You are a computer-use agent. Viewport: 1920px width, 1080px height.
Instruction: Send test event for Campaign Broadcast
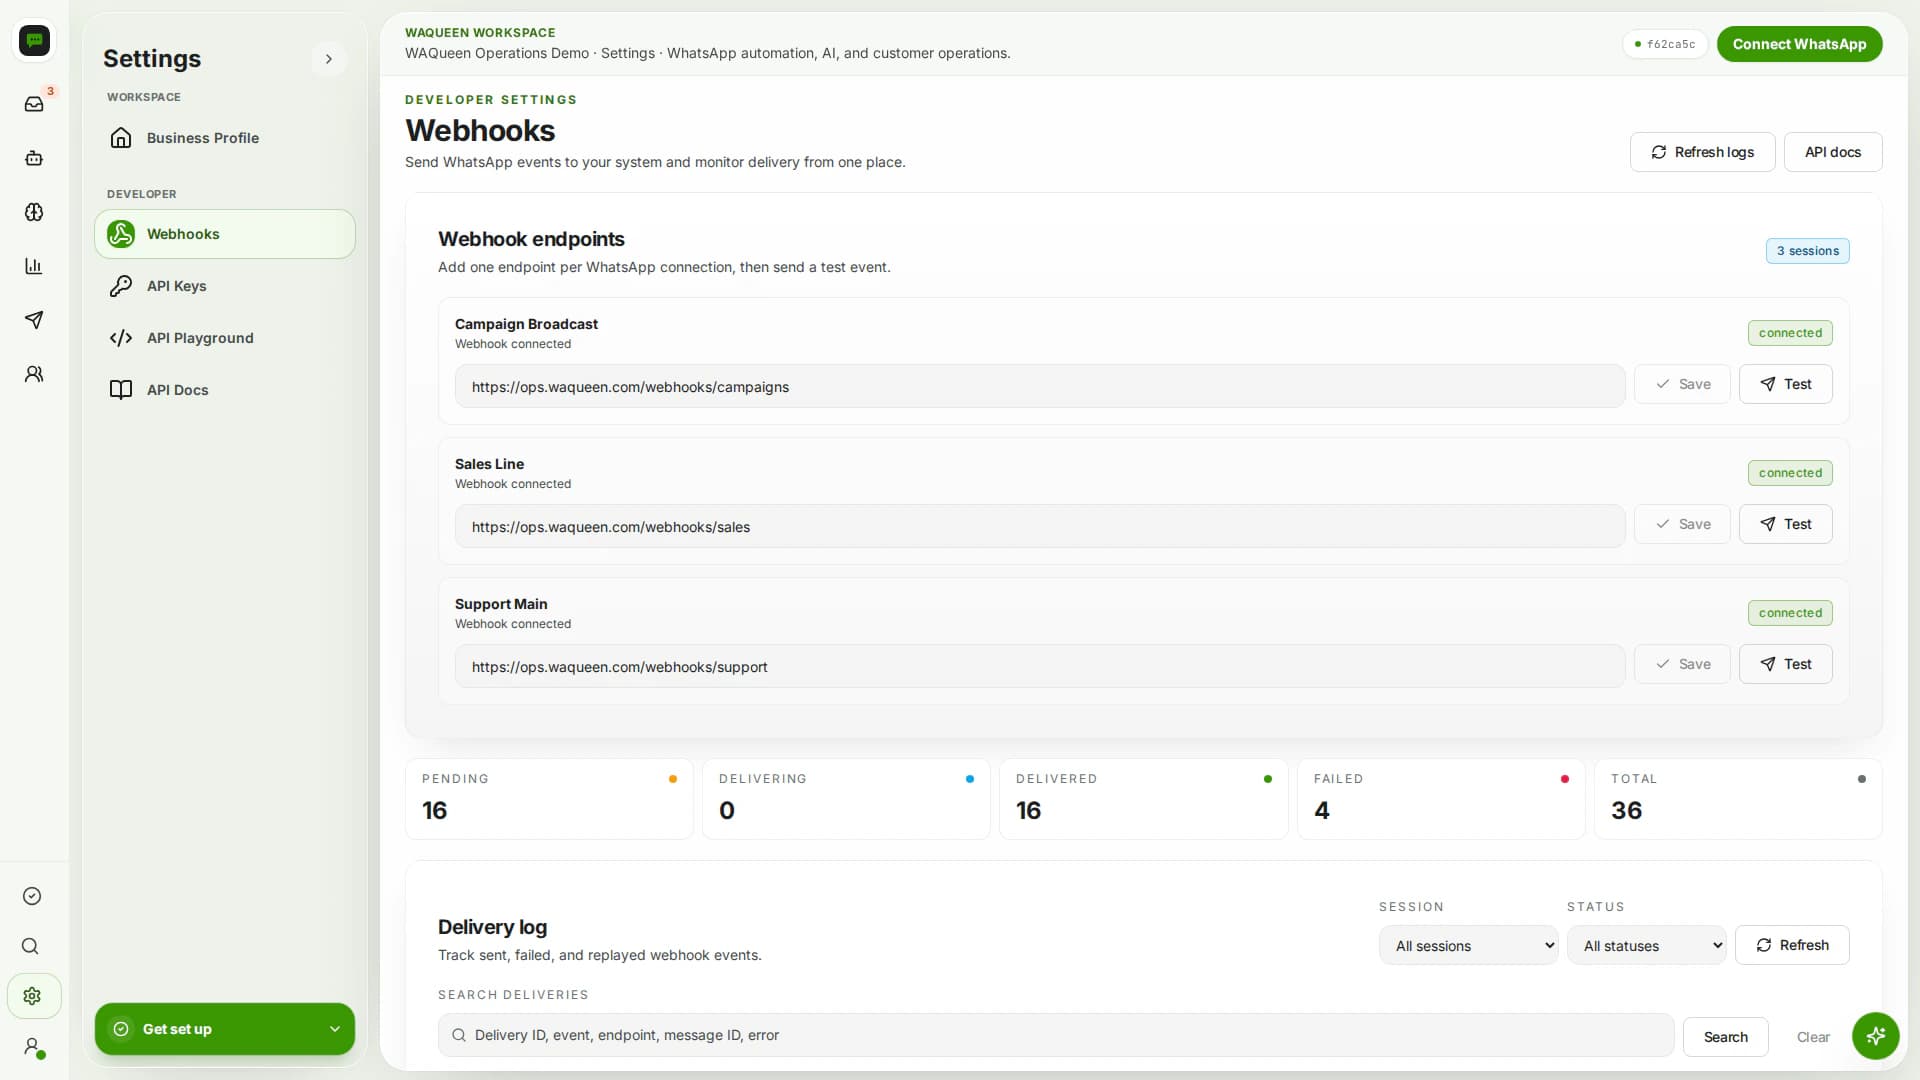[x=1785, y=384]
